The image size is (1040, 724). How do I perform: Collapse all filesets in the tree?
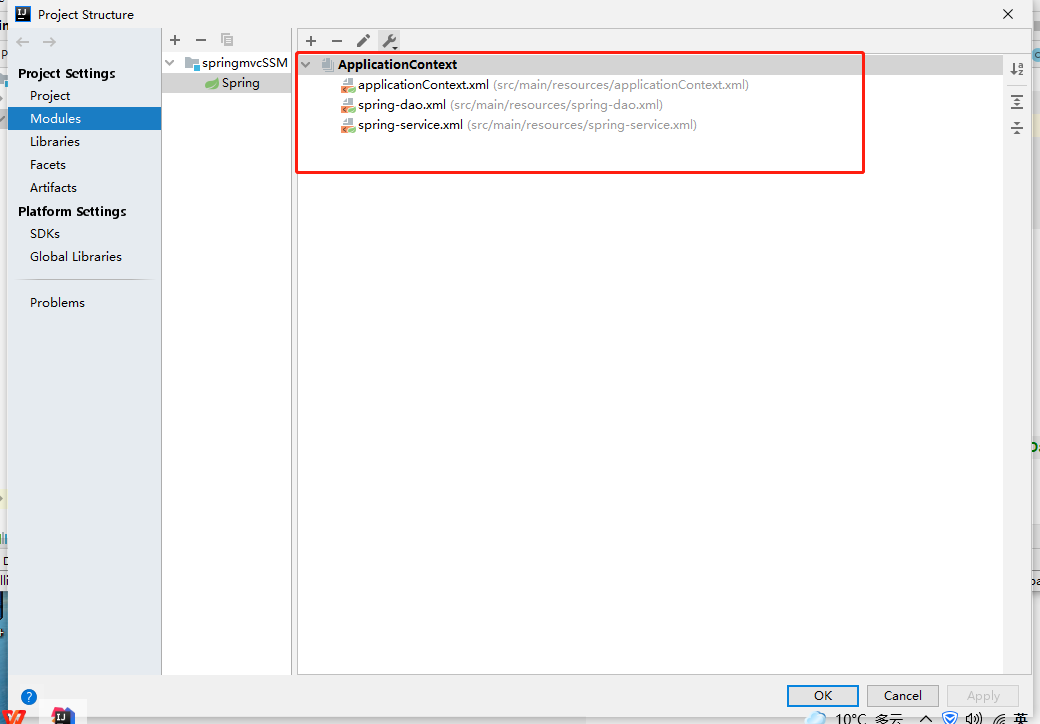pos(1017,127)
